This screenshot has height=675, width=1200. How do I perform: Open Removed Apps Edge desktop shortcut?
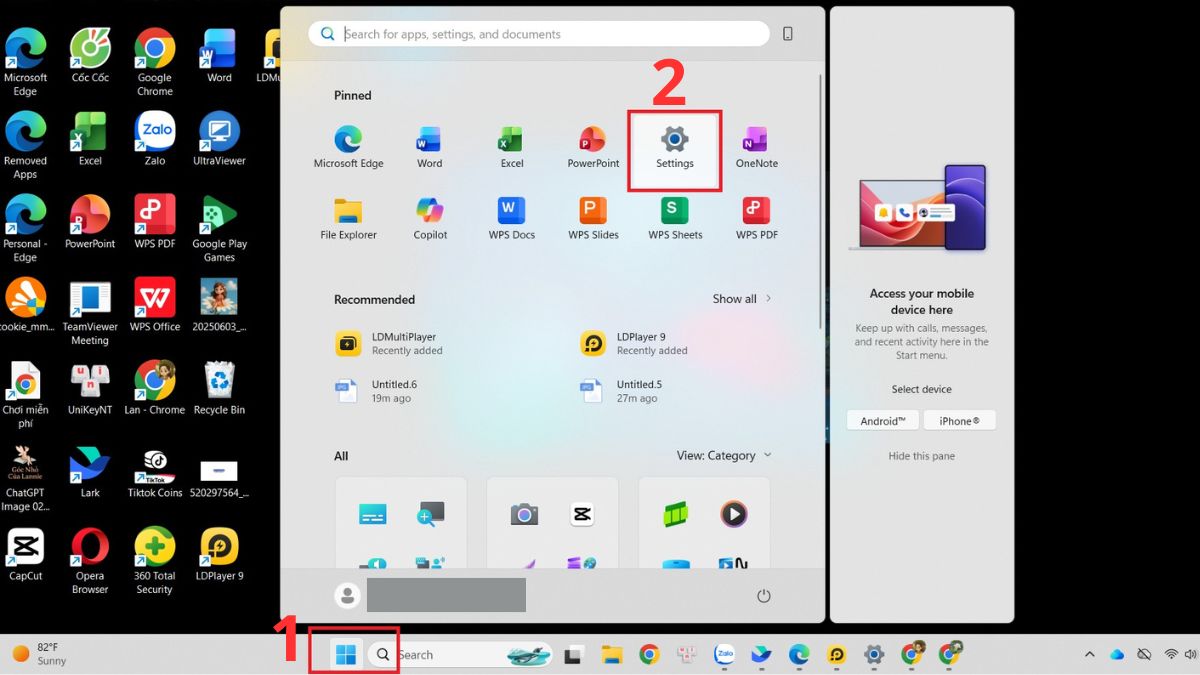(25, 145)
